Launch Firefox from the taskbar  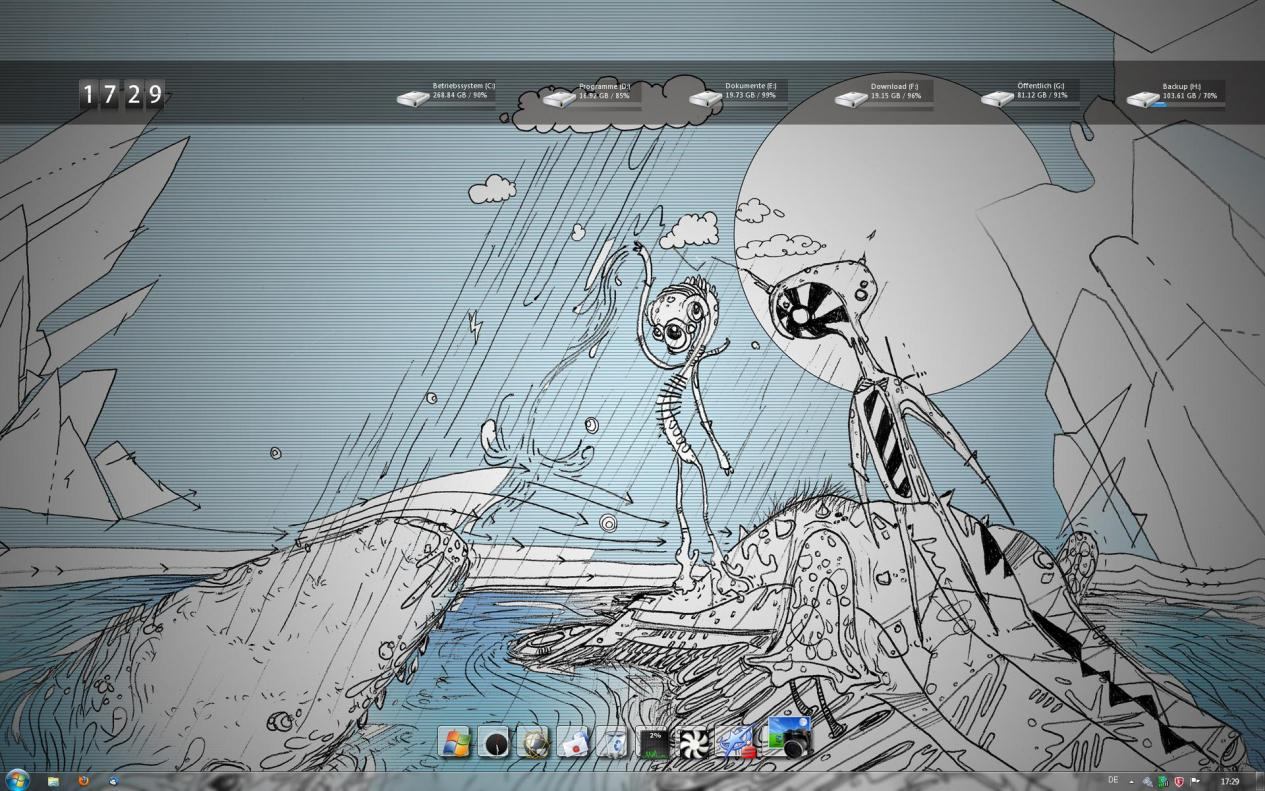point(83,780)
